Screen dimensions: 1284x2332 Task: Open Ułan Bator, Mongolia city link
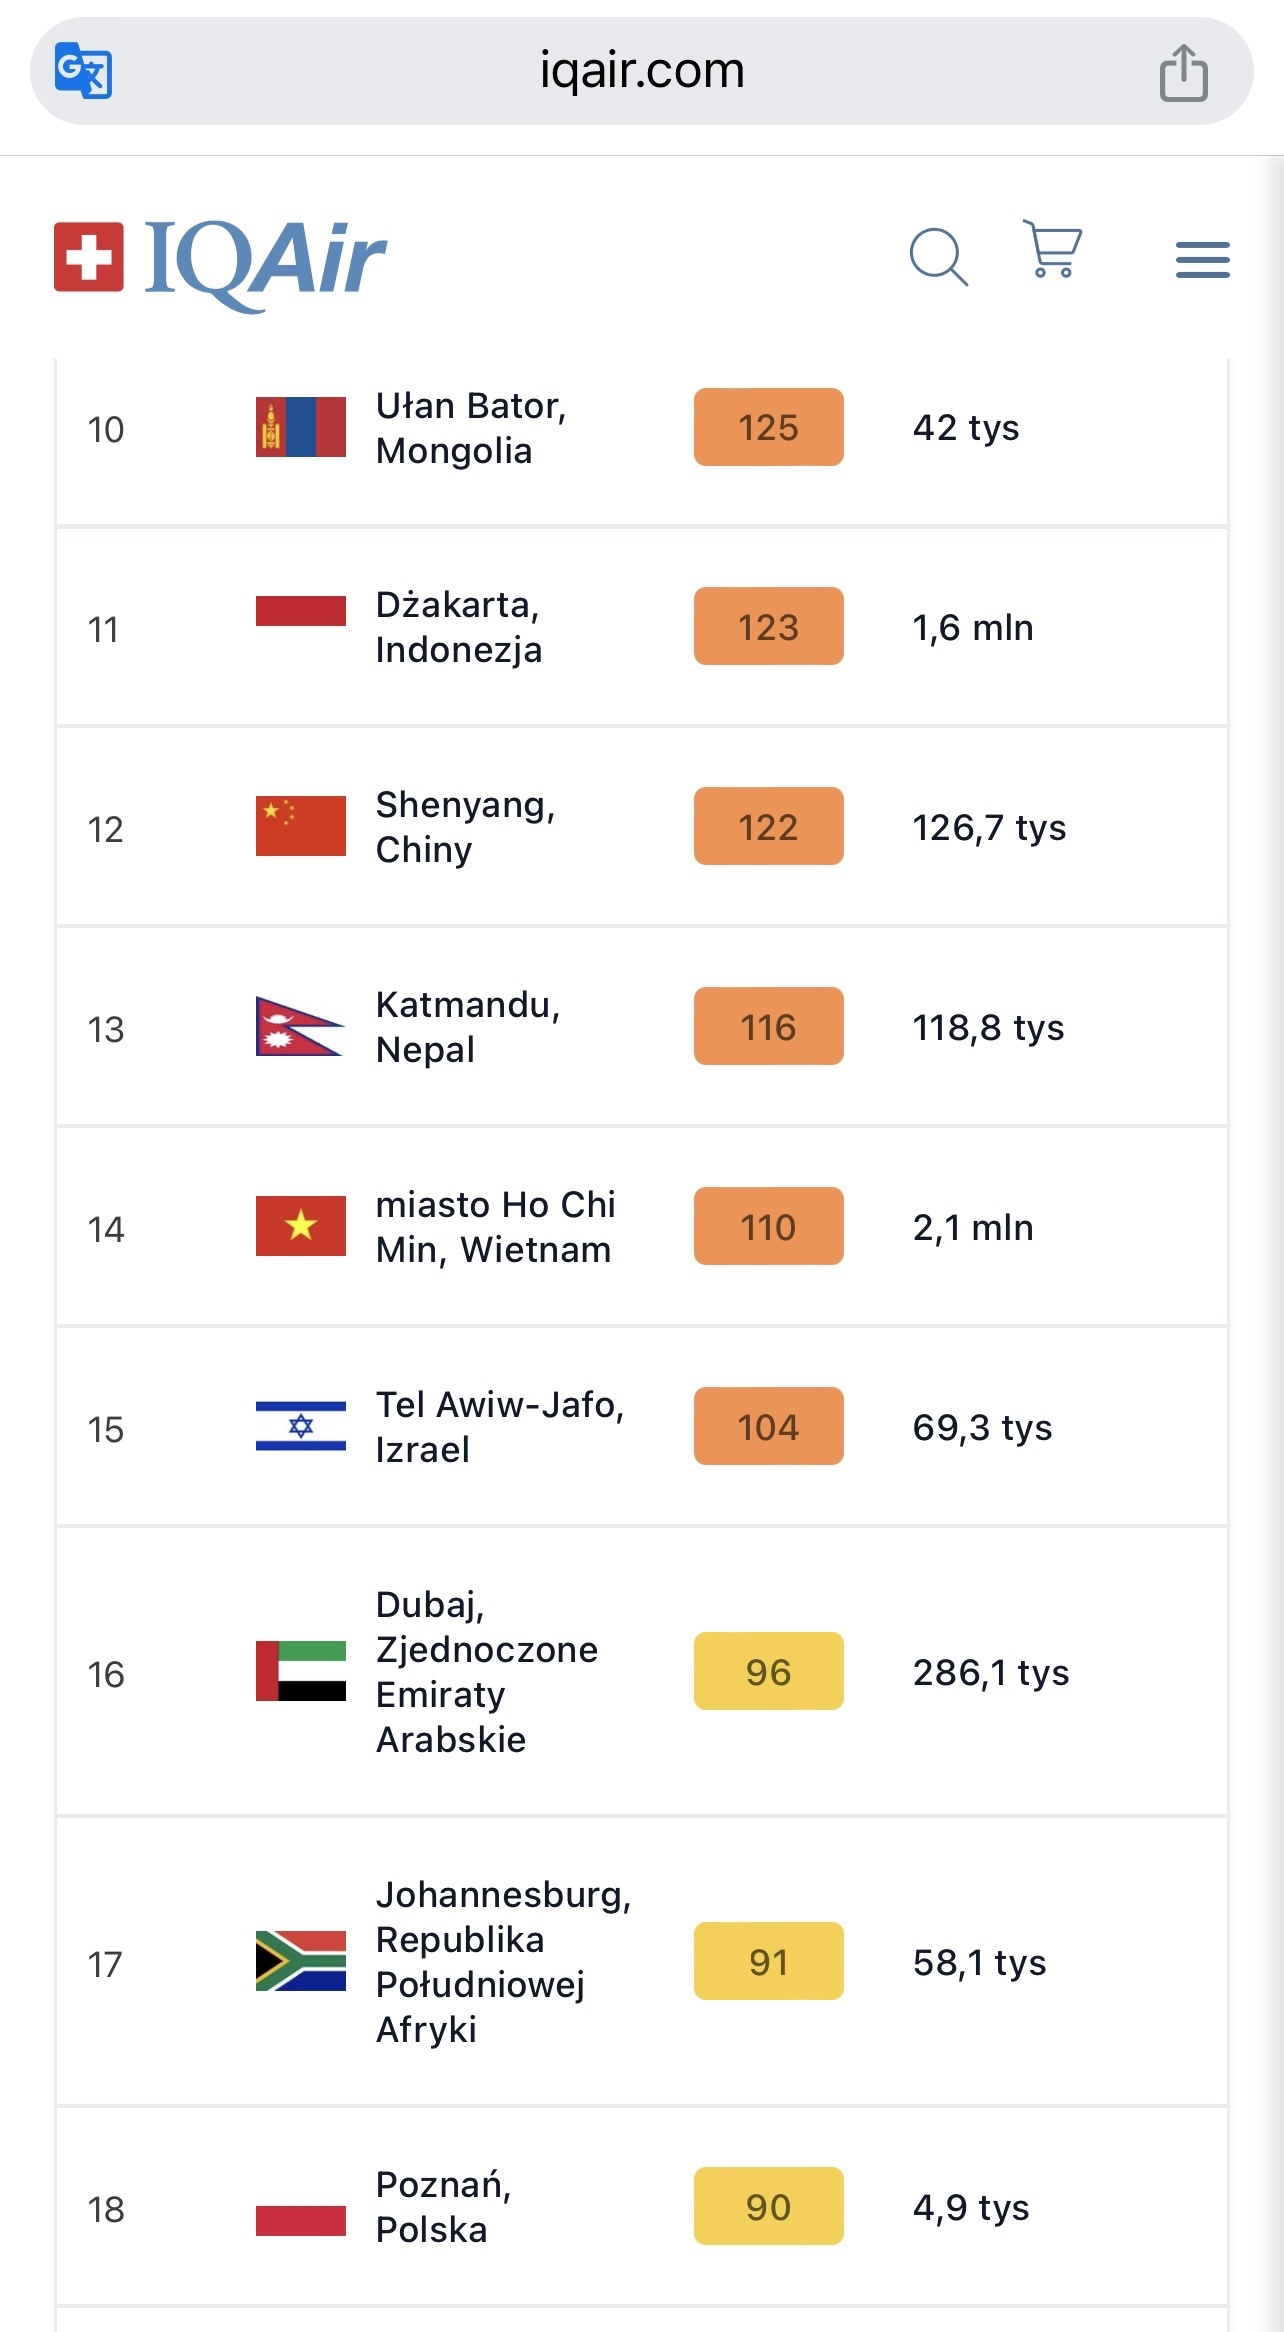click(471, 428)
